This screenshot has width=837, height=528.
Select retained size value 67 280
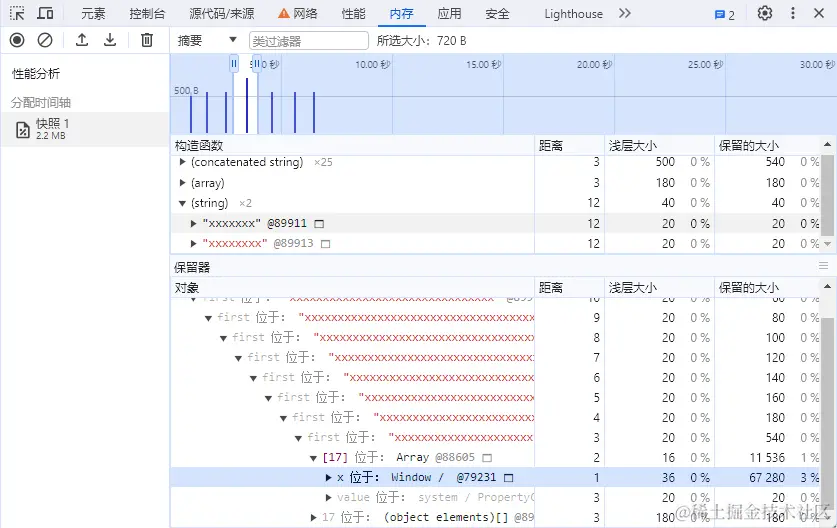767,478
